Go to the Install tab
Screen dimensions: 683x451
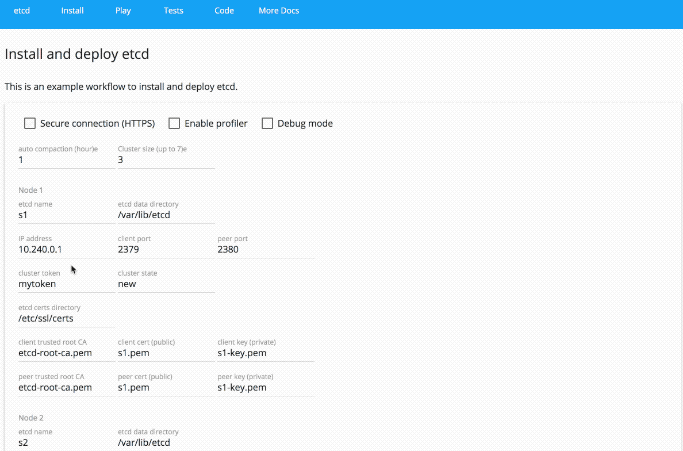(72, 11)
